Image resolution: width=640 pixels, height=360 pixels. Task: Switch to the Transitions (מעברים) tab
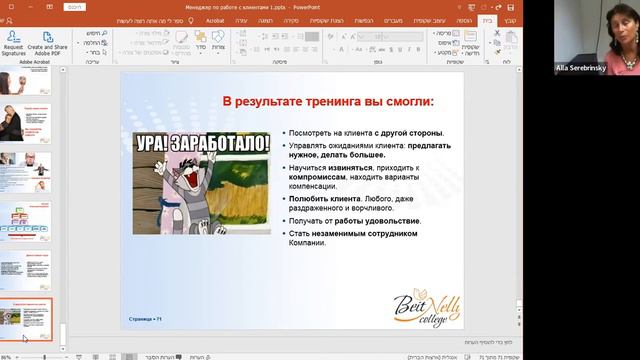coord(393,20)
